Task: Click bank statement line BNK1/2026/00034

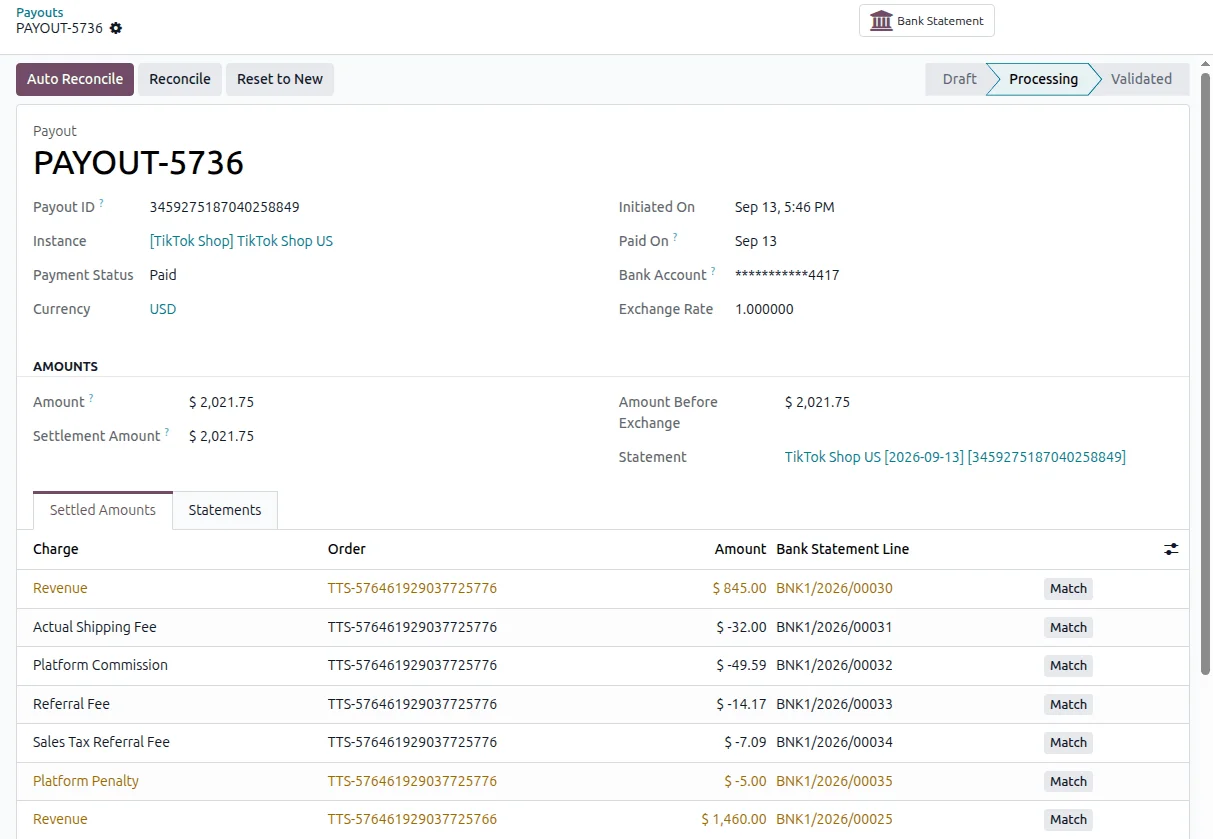Action: tap(834, 743)
